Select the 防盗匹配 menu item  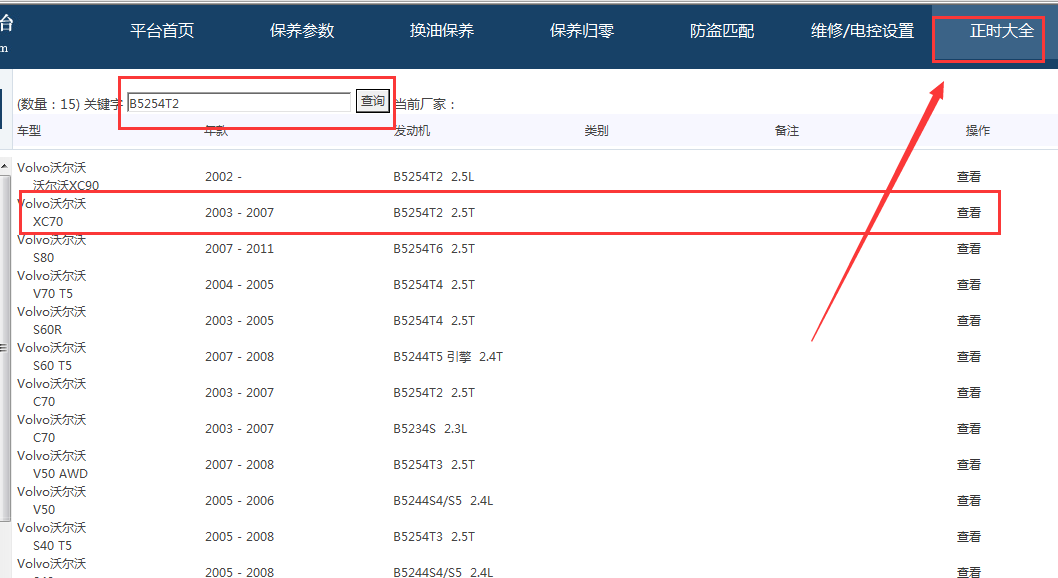pos(722,30)
